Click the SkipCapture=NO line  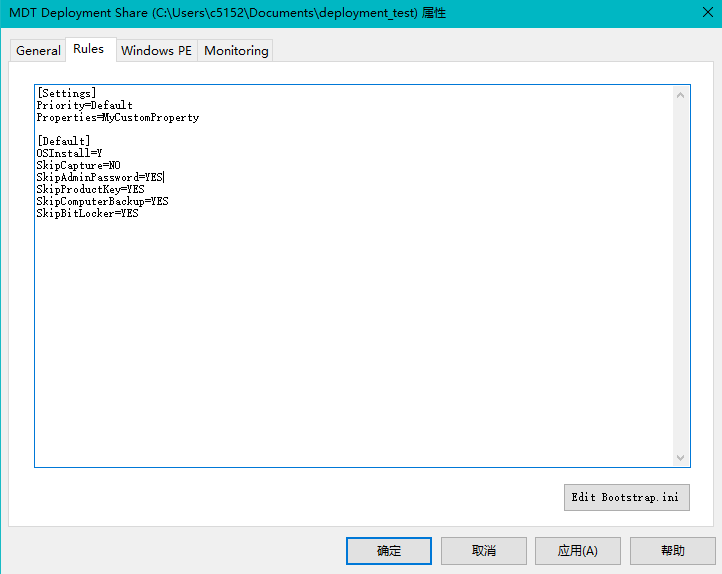[x=78, y=165]
